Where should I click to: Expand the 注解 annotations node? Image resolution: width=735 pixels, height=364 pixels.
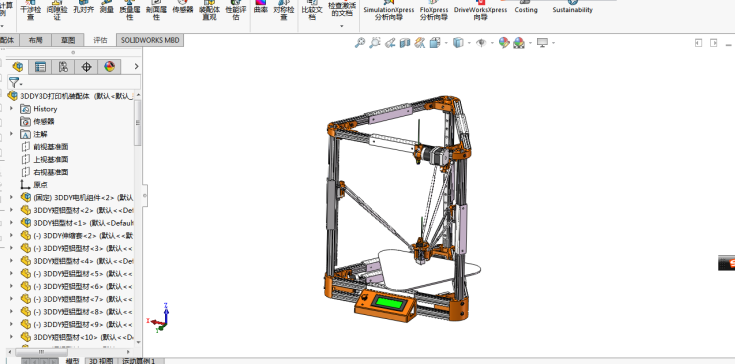coord(12,134)
